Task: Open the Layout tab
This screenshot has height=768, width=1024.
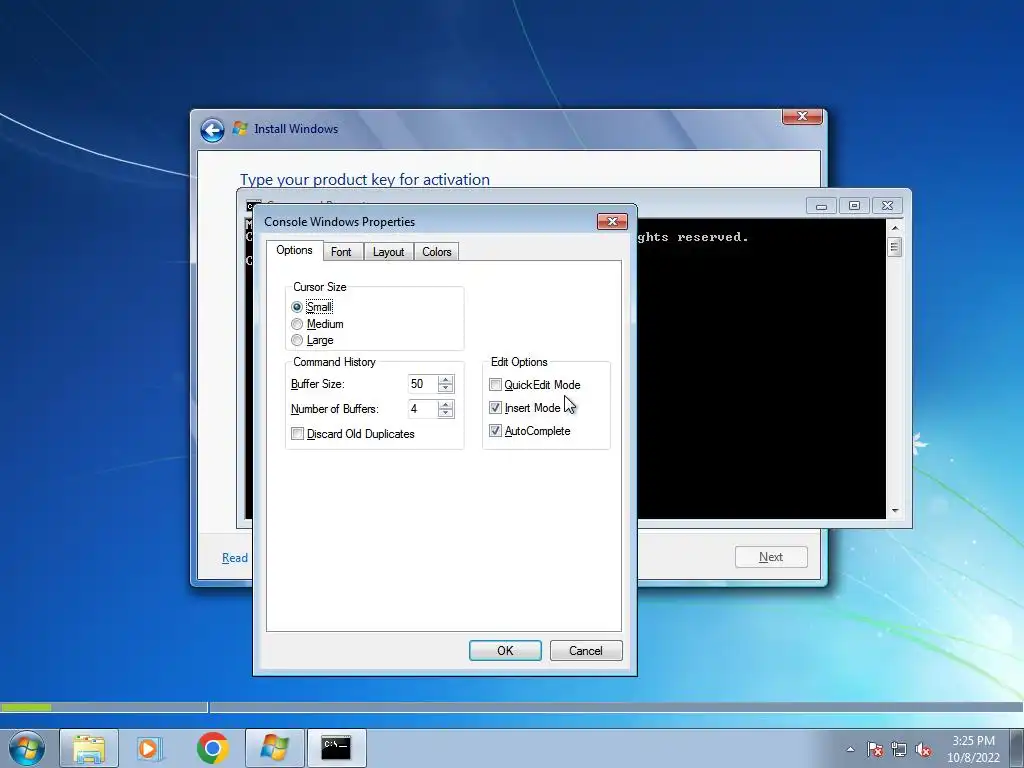Action: [389, 252]
